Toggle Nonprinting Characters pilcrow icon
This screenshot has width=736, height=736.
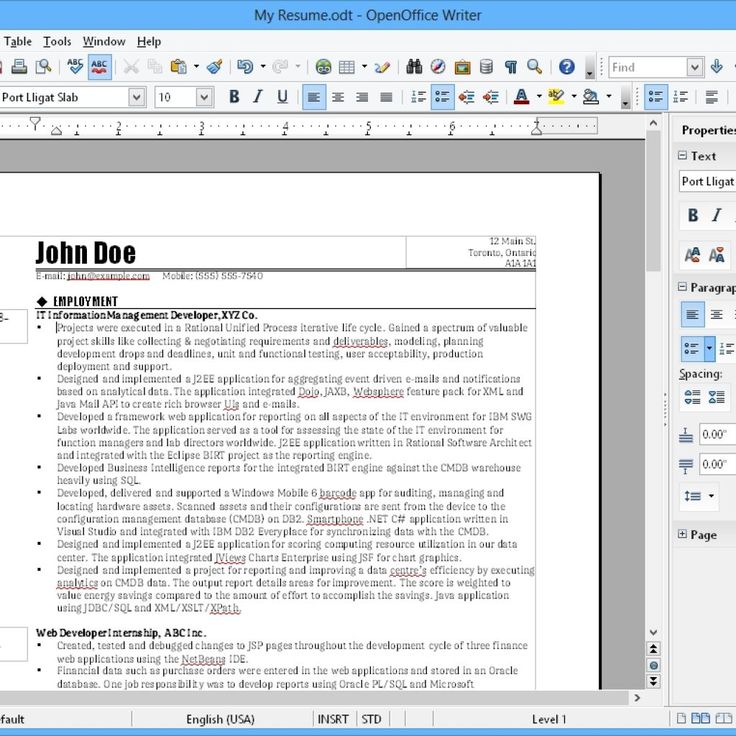click(511, 67)
